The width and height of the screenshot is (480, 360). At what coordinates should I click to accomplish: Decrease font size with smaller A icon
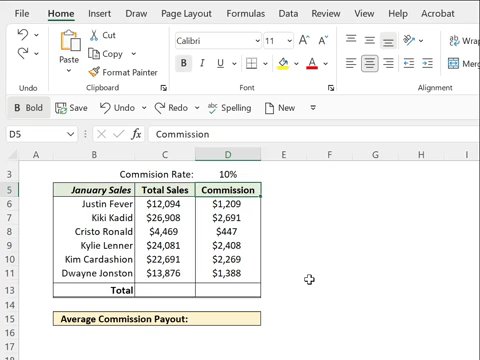pyautogui.click(x=323, y=40)
